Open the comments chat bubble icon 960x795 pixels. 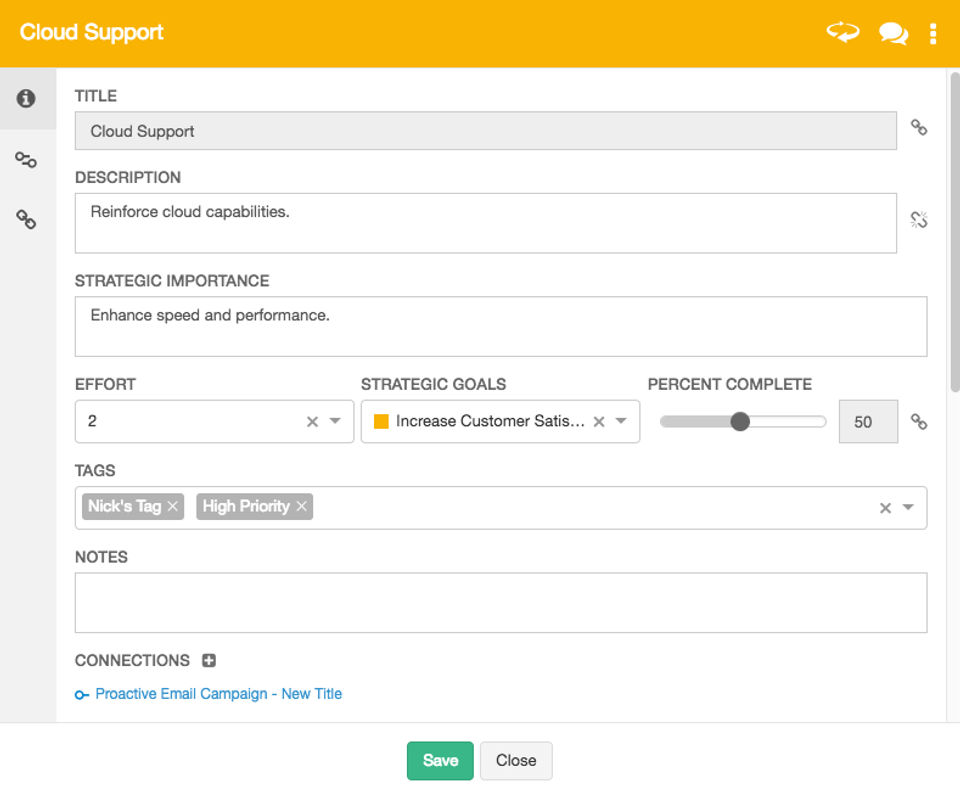(x=893, y=34)
